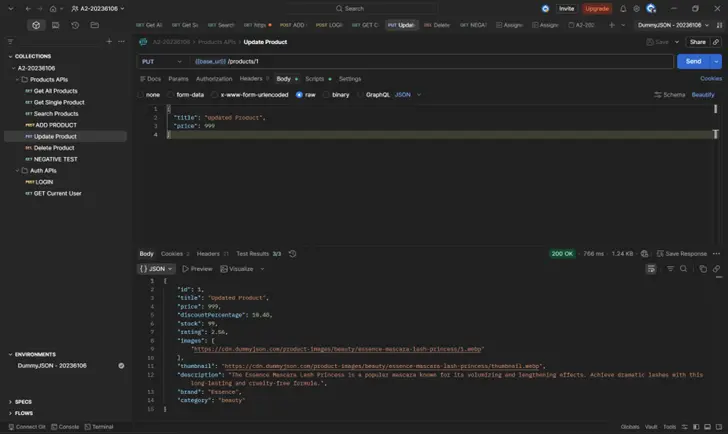728x434 pixels.
Task: Open the History clock icon in sidebar
Action: 75,25
